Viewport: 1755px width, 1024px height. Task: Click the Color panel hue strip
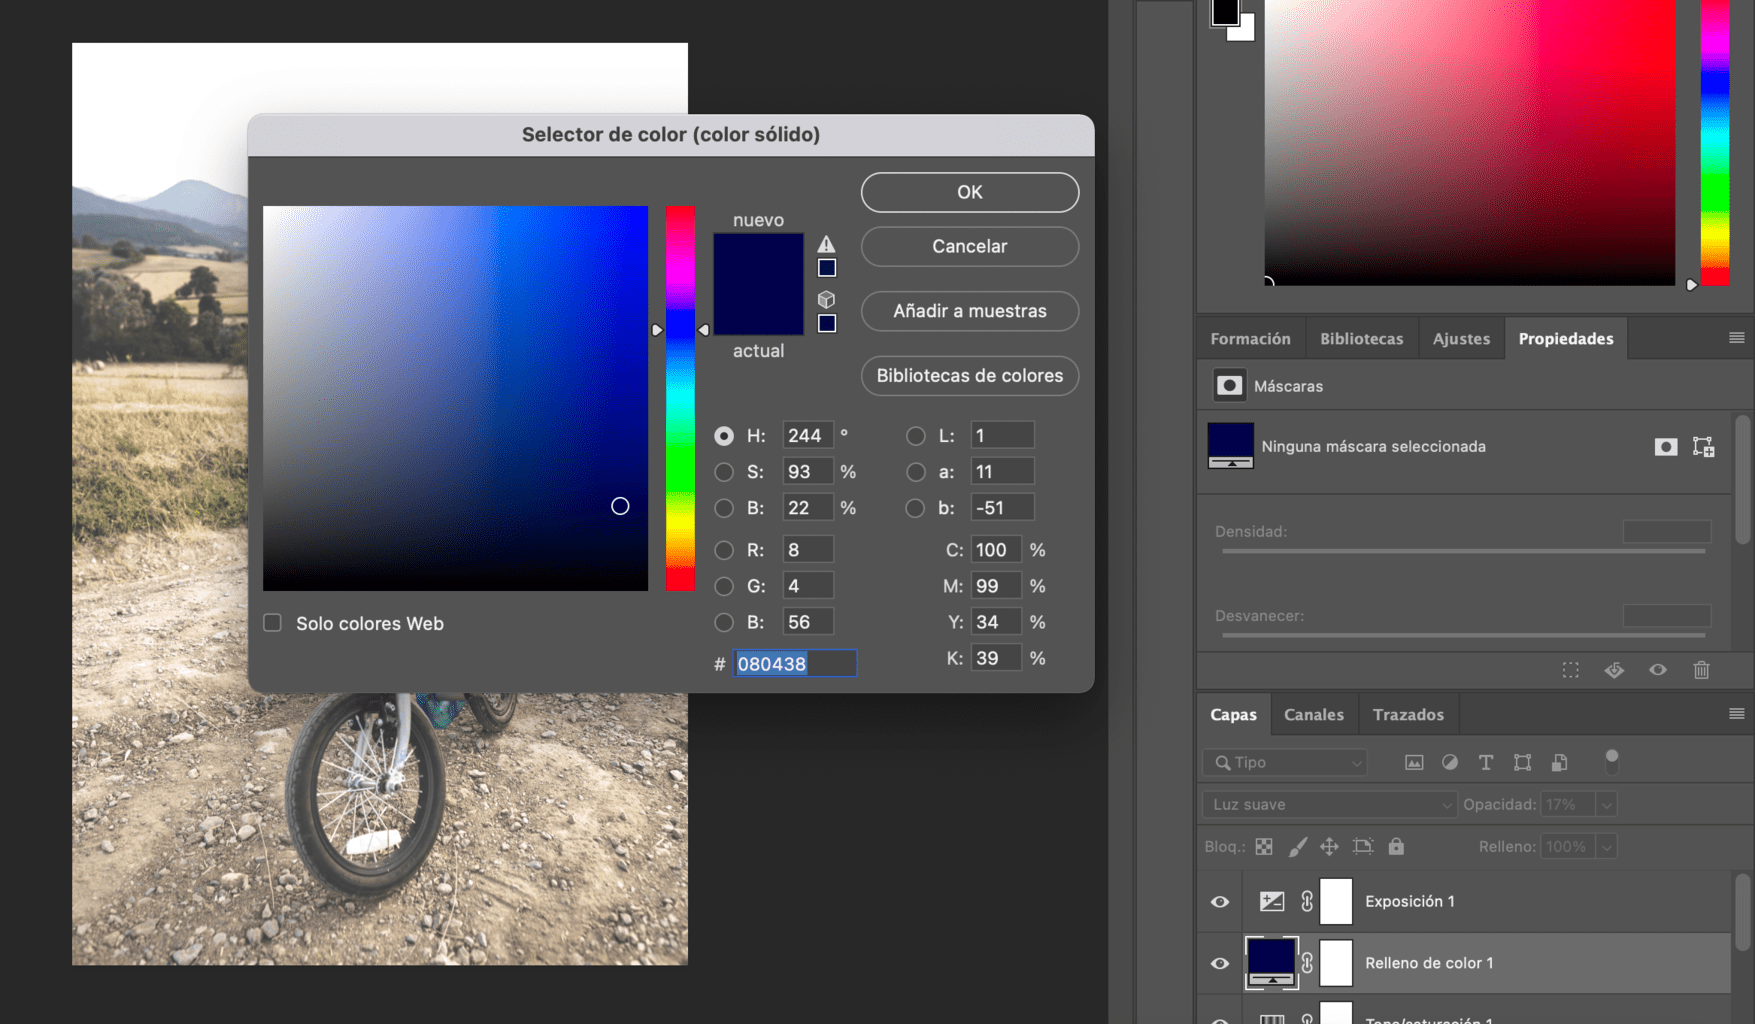[x=1715, y=143]
